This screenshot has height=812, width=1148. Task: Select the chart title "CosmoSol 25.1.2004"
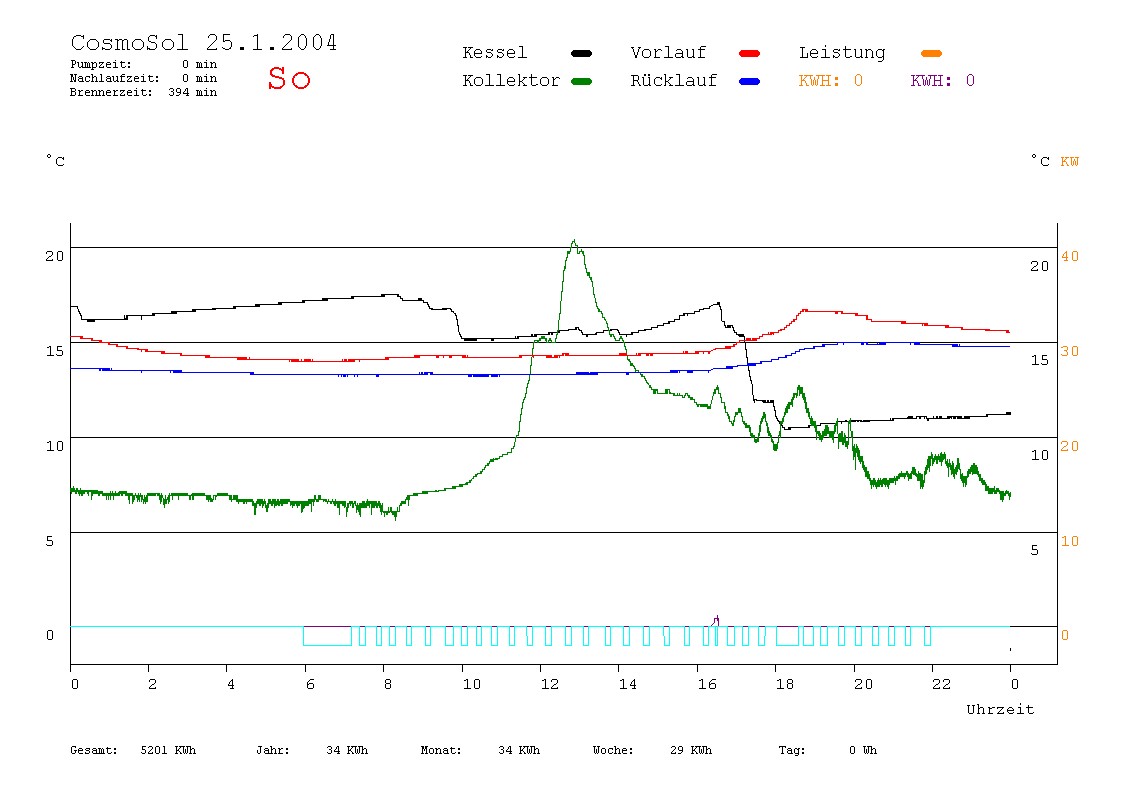(x=204, y=42)
